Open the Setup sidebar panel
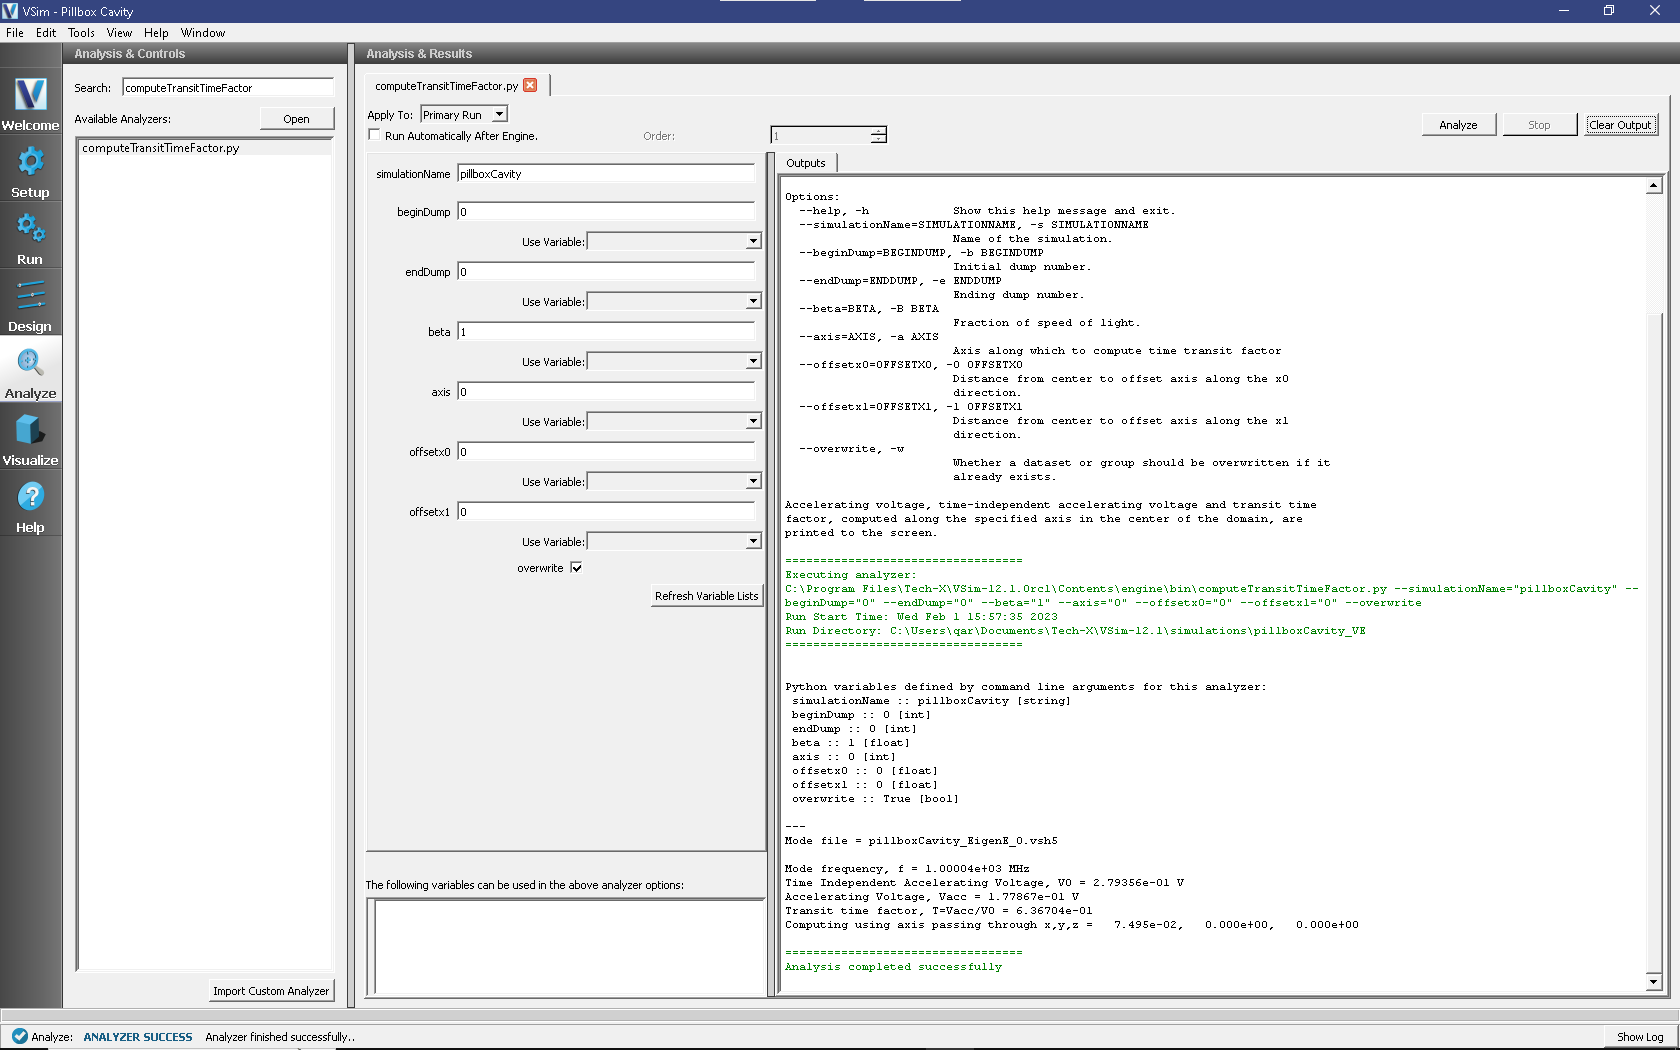Screen dimensions: 1680x1050 [30, 170]
